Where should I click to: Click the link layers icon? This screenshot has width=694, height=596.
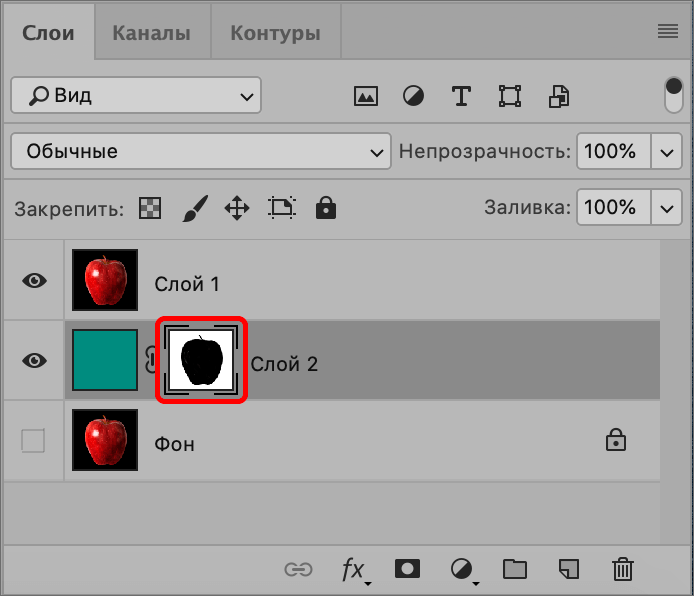coord(298,569)
